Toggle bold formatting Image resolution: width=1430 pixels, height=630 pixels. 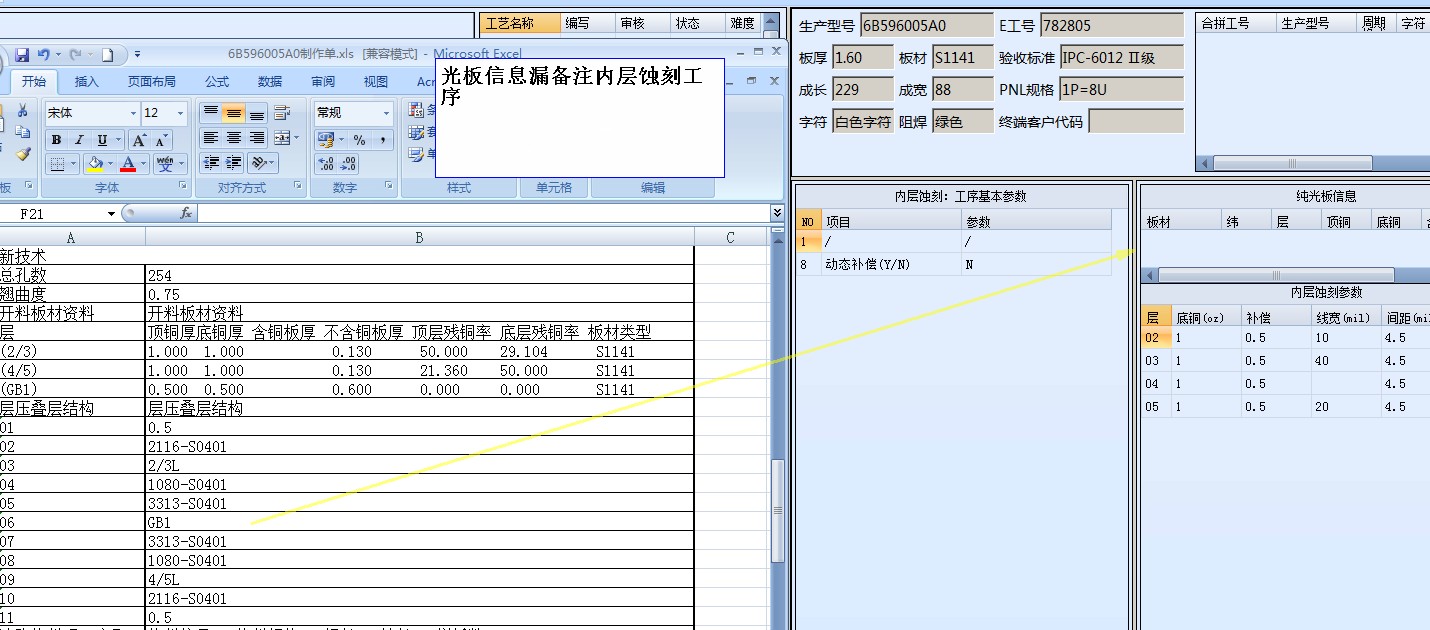coord(56,140)
